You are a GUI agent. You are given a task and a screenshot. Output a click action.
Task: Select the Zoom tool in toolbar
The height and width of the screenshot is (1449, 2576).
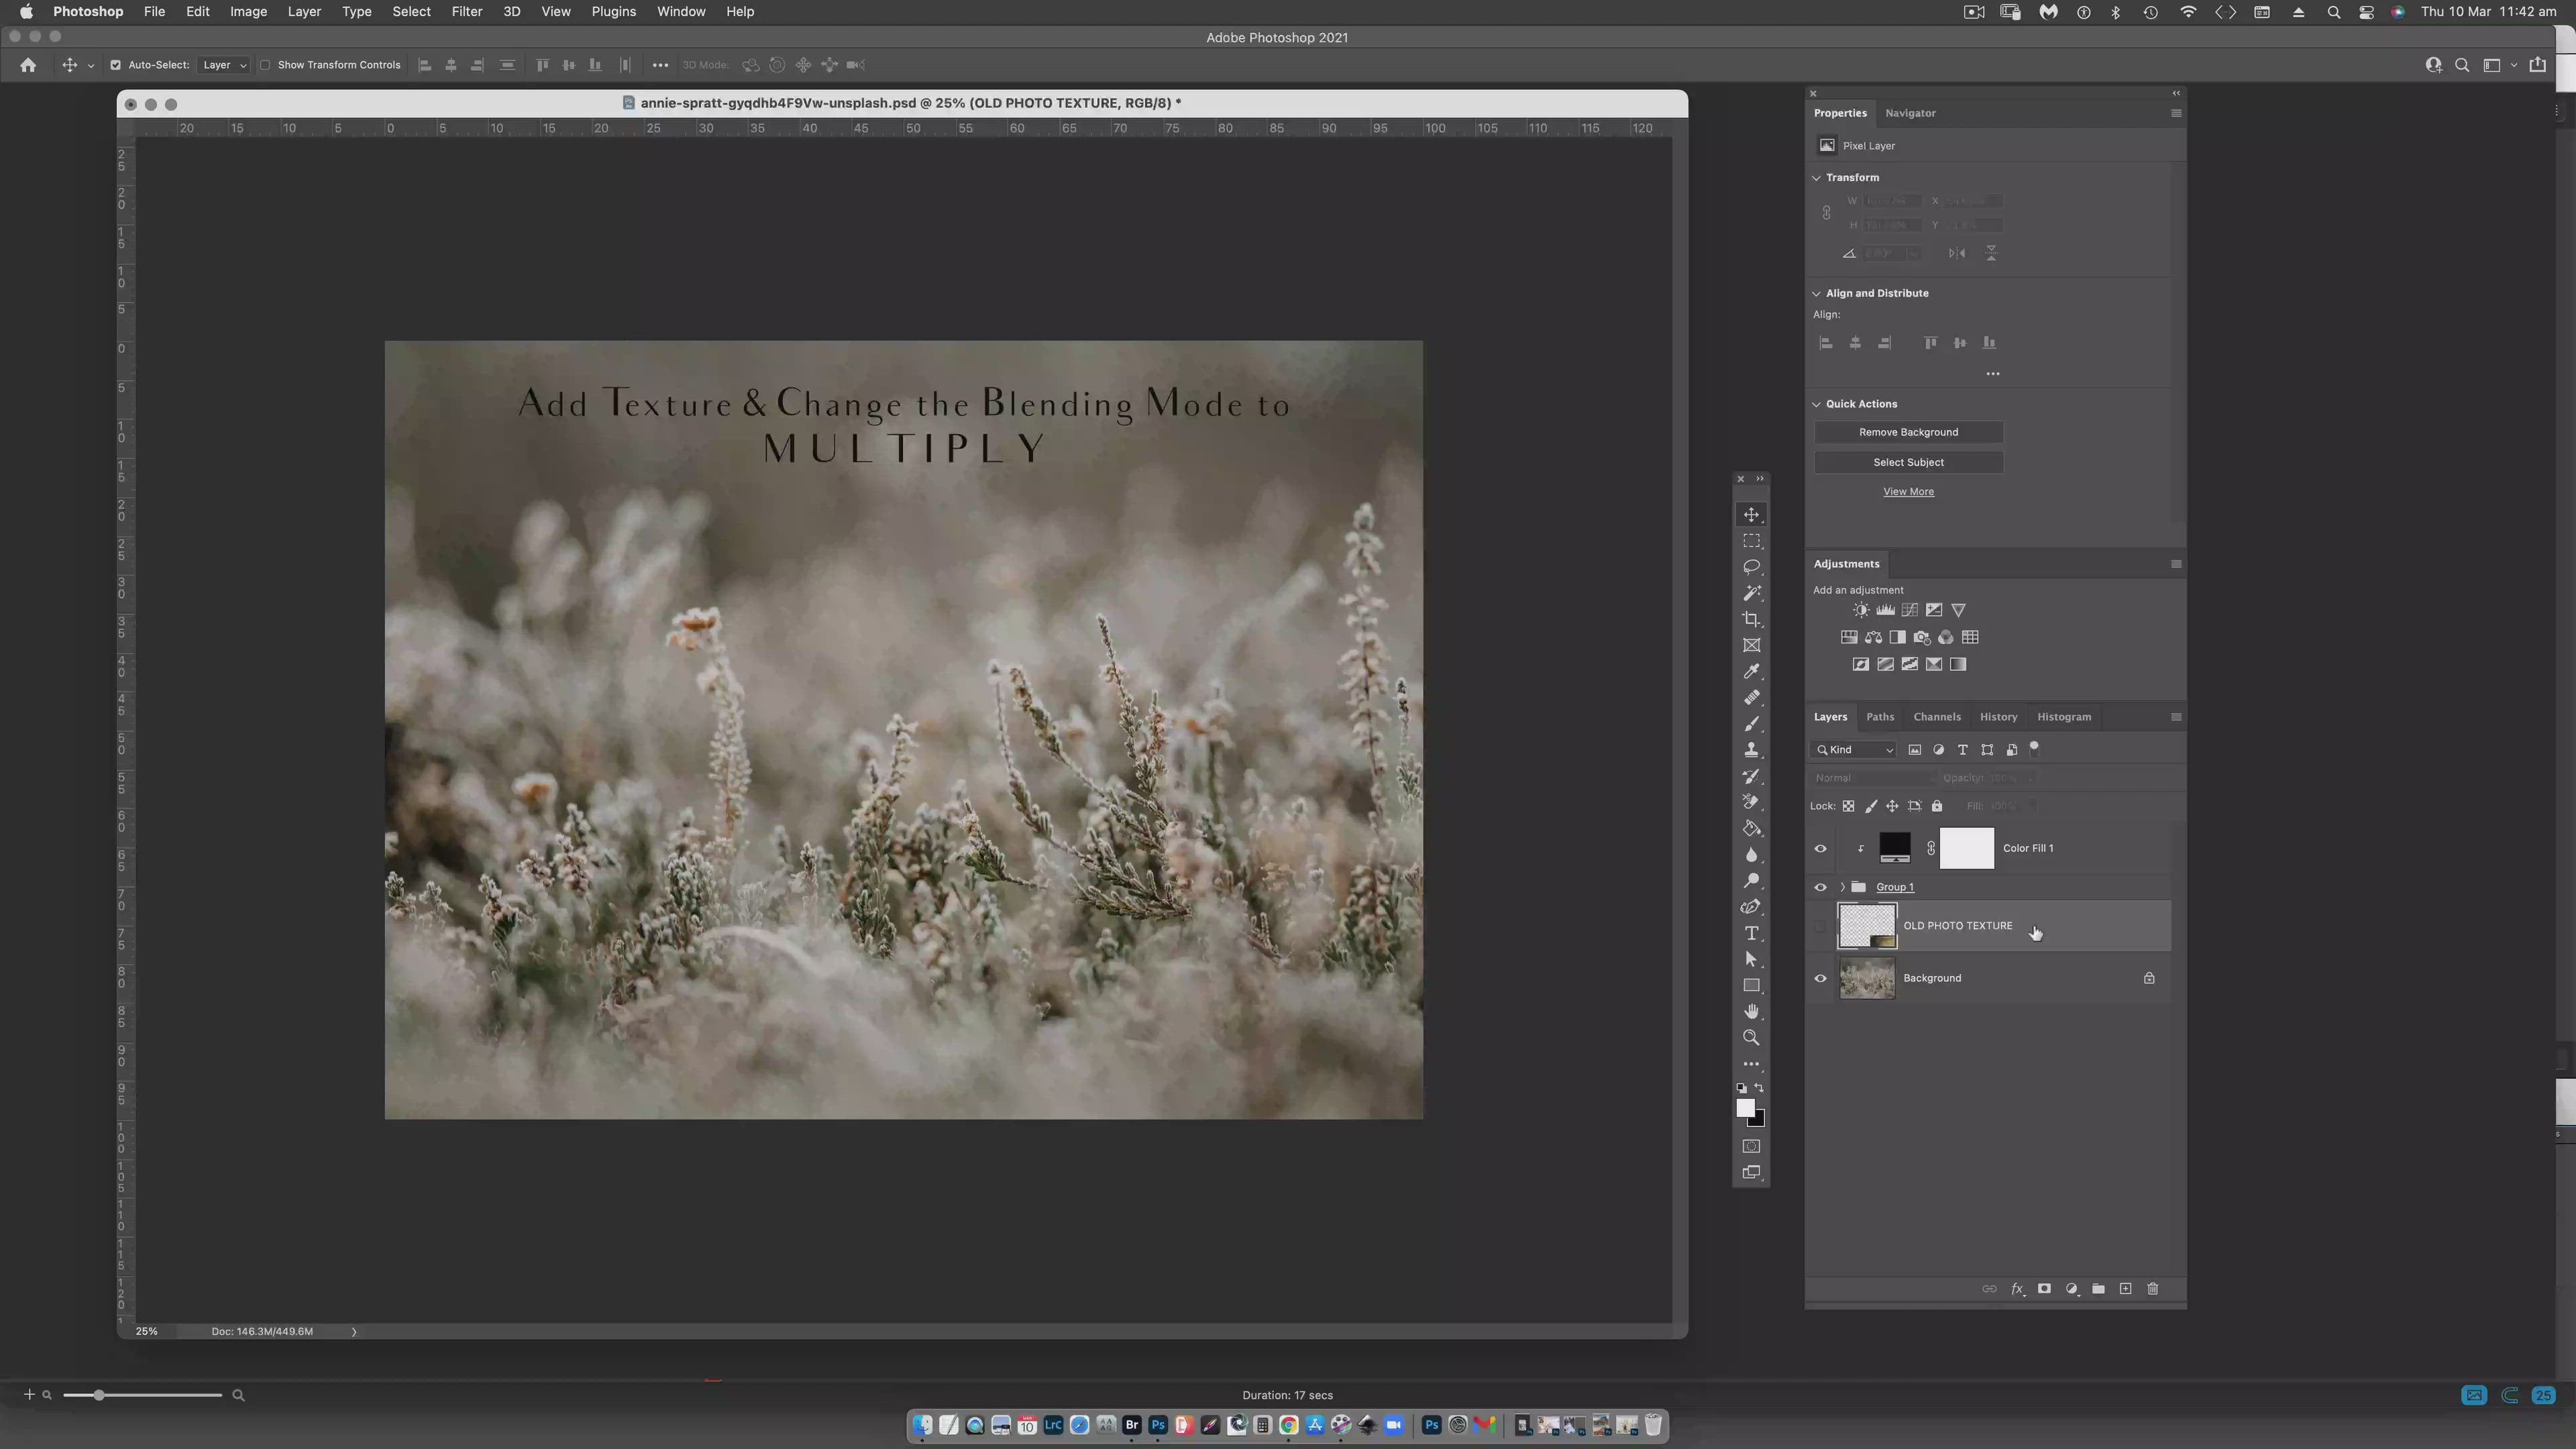(1751, 1038)
